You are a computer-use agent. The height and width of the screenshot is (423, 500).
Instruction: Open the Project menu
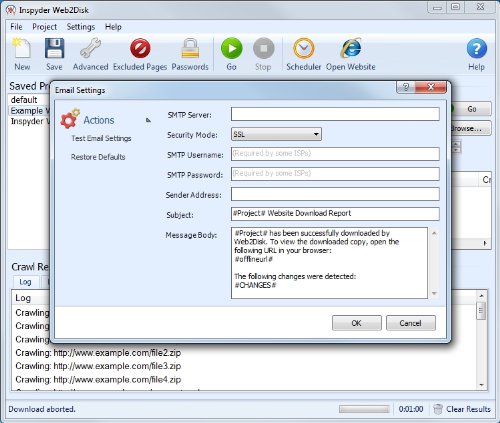coord(45,27)
